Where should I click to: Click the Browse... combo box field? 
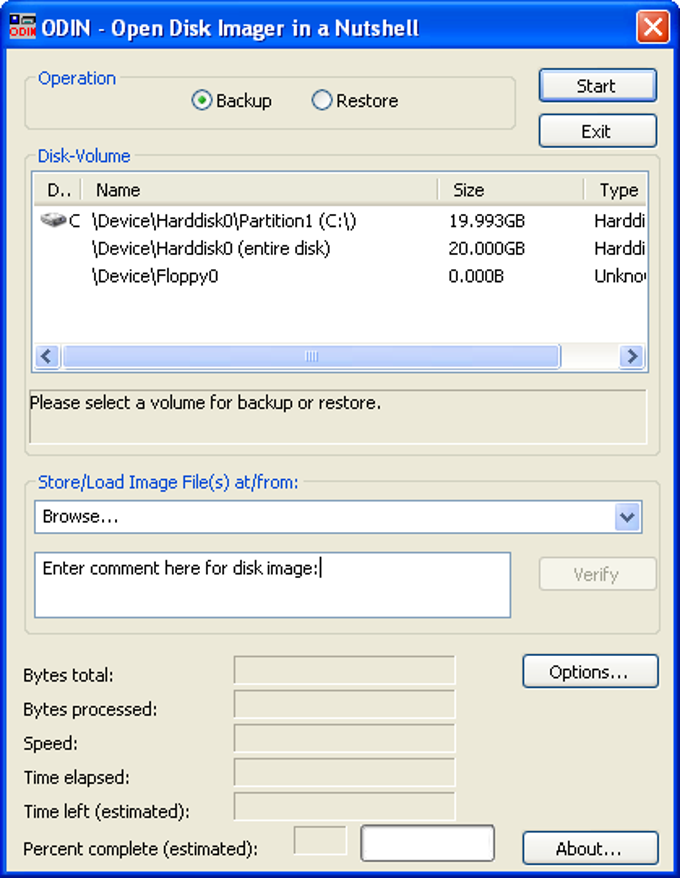(338, 517)
